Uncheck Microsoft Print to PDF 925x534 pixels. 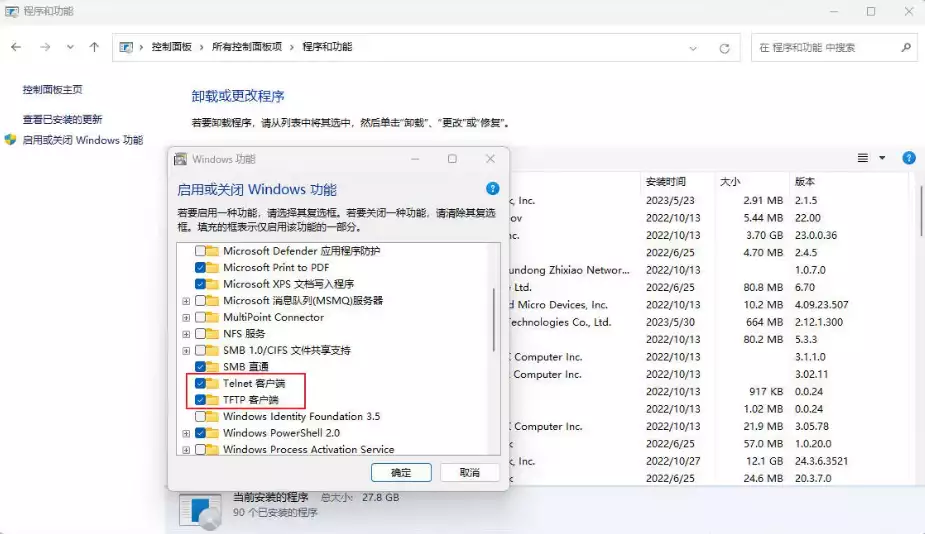pyautogui.click(x=201, y=267)
